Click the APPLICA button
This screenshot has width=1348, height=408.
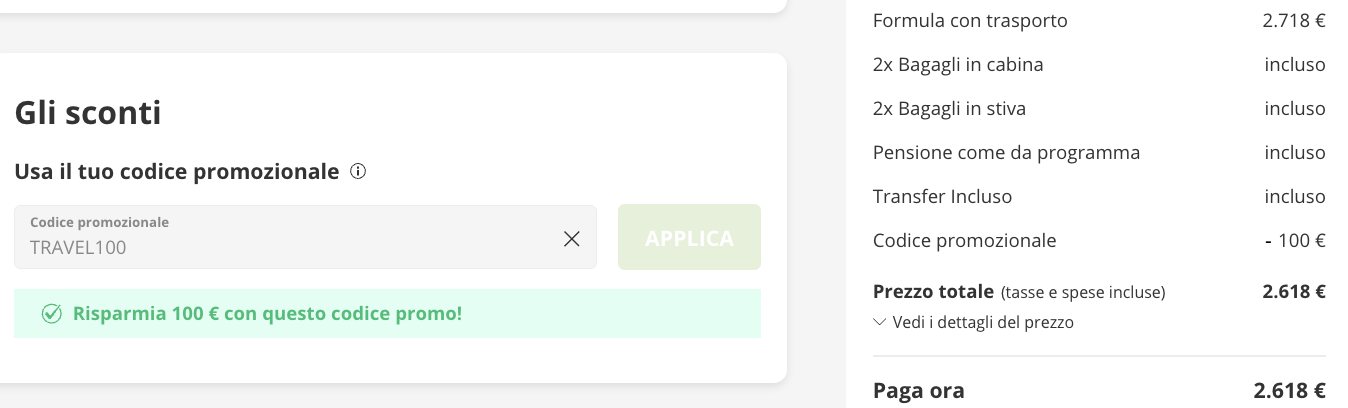click(689, 237)
